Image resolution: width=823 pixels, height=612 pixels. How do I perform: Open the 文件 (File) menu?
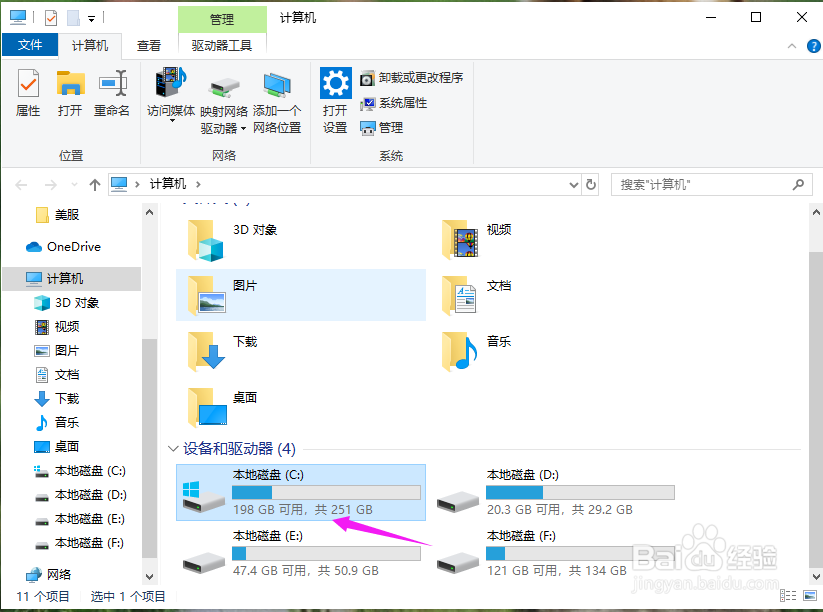pyautogui.click(x=31, y=44)
